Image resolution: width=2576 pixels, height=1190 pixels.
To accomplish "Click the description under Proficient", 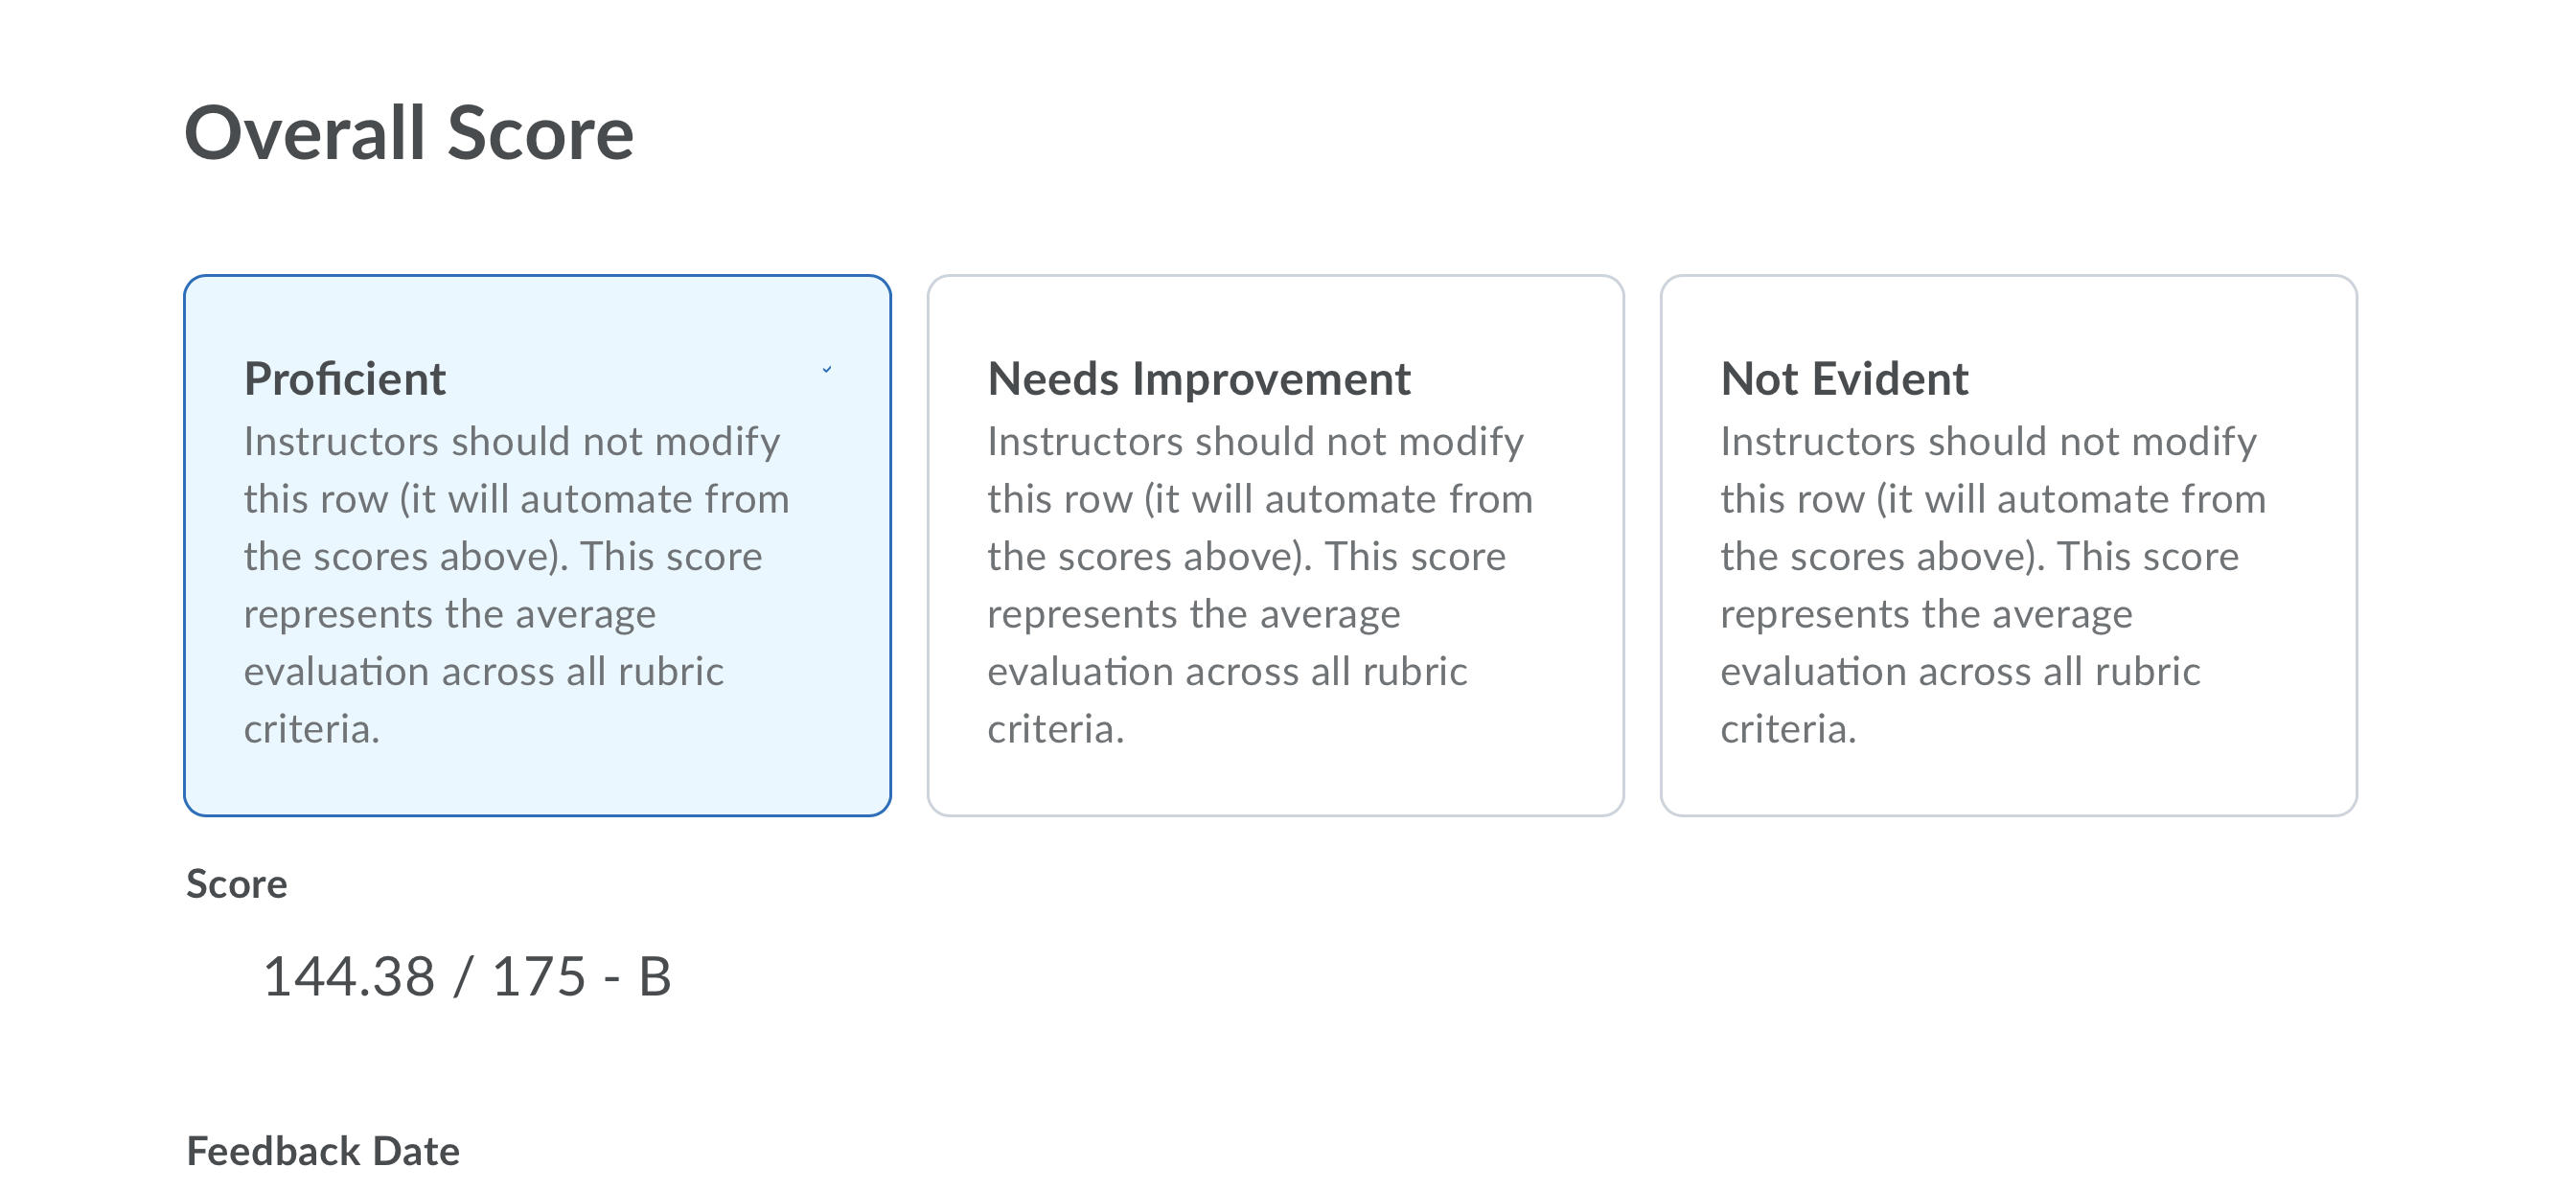I will click(516, 585).
